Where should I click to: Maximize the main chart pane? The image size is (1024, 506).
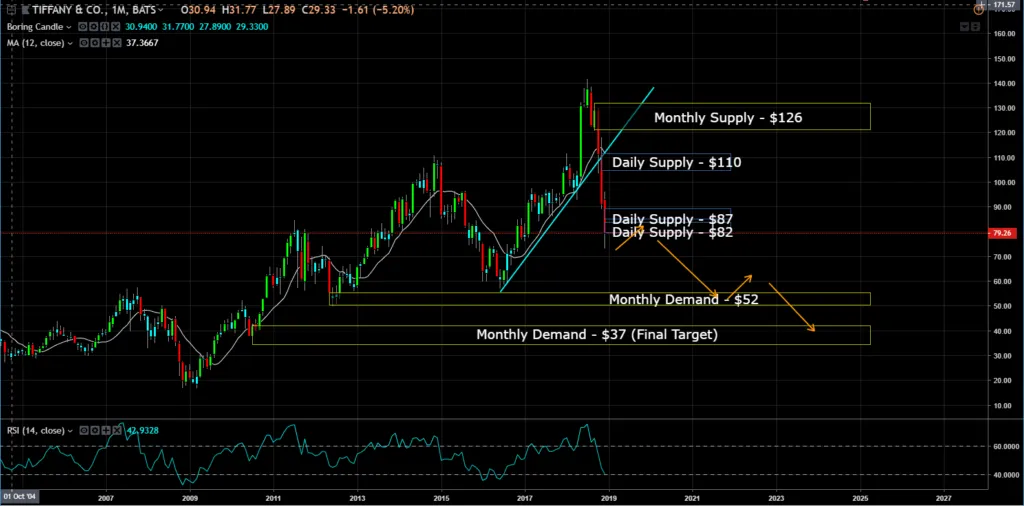976,27
